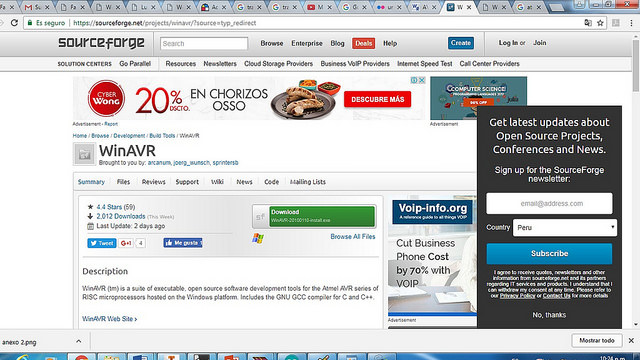Expand the download shelf item chevron
The height and width of the screenshot is (360, 640).
(x=79, y=341)
